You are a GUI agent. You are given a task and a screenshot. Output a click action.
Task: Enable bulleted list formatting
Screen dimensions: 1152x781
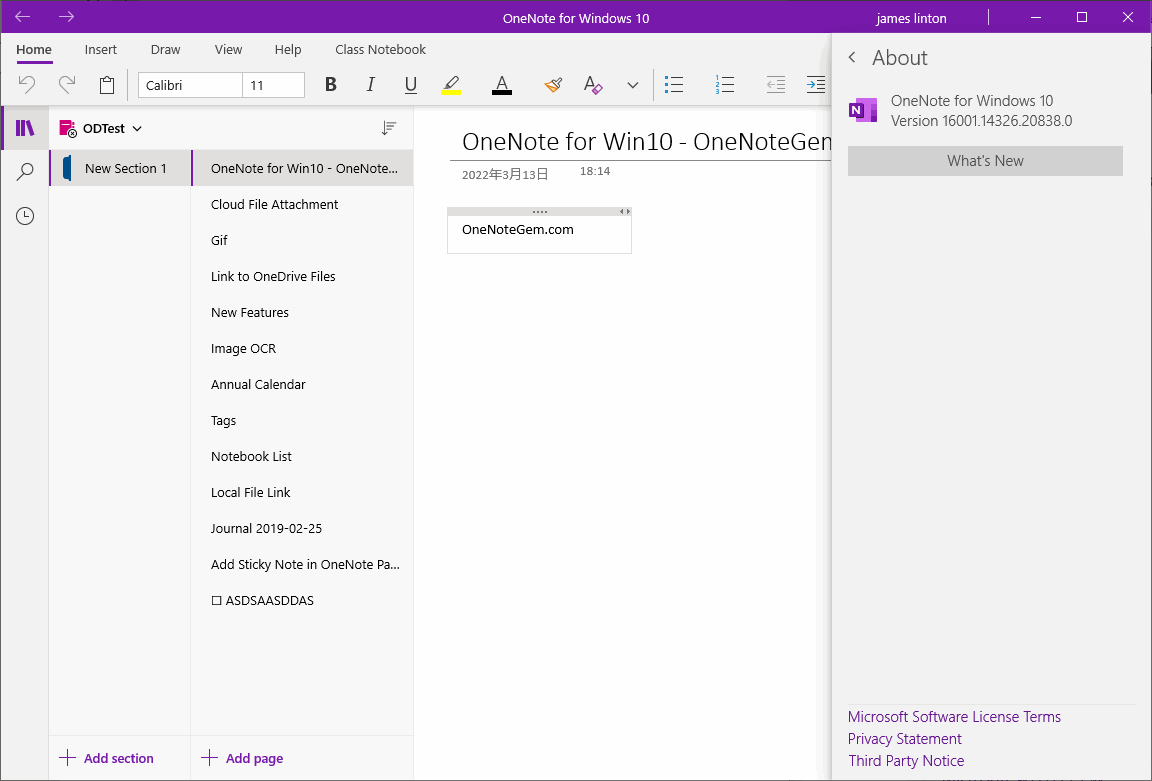point(674,85)
